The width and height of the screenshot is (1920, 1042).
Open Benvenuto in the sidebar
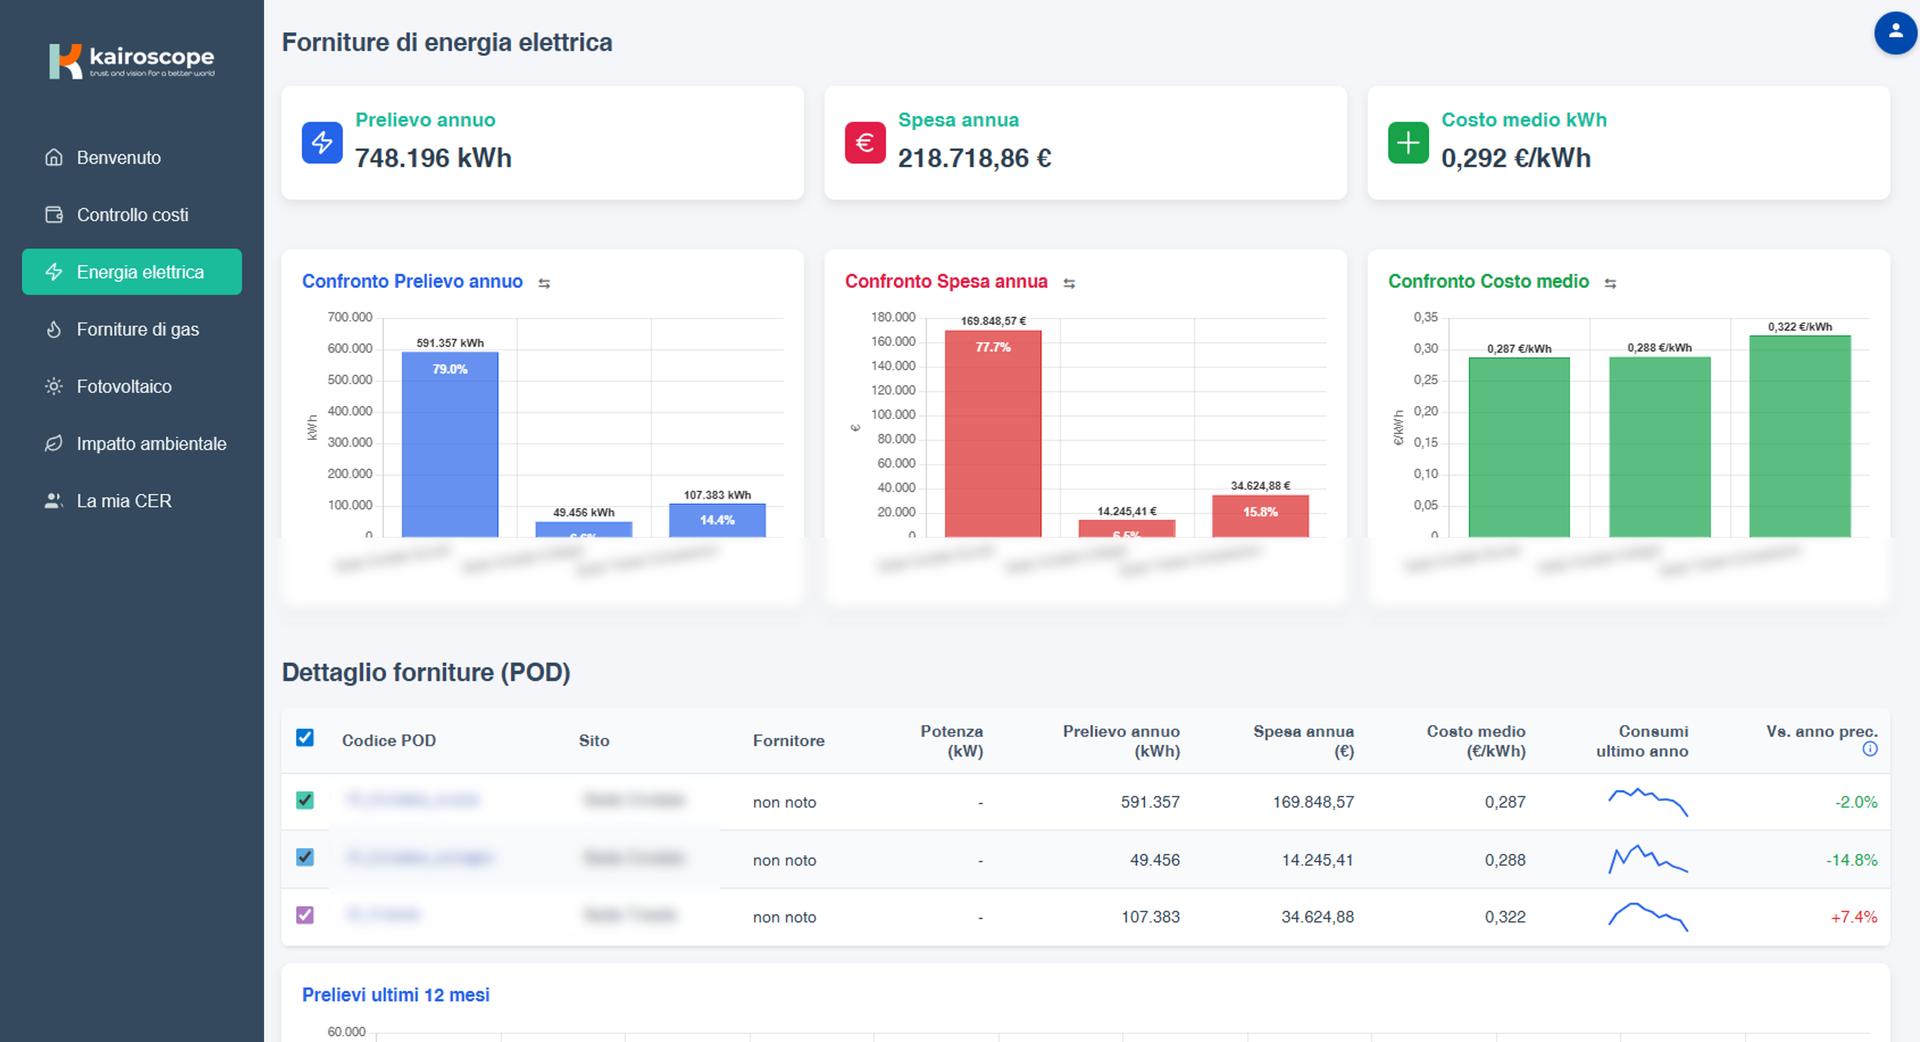(x=118, y=158)
